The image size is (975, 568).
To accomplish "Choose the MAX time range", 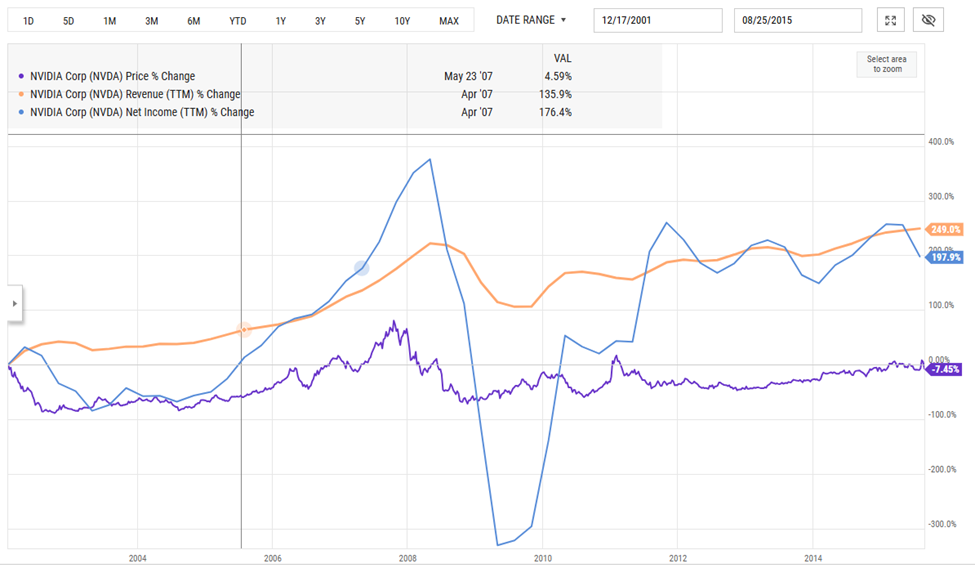I will (x=449, y=21).
